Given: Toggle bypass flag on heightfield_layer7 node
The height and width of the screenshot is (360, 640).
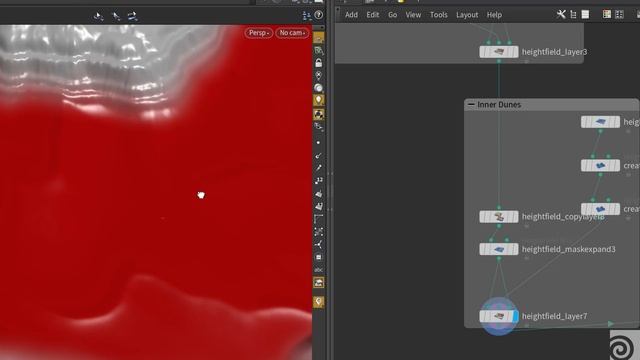Looking at the screenshot, I should (x=483, y=316).
